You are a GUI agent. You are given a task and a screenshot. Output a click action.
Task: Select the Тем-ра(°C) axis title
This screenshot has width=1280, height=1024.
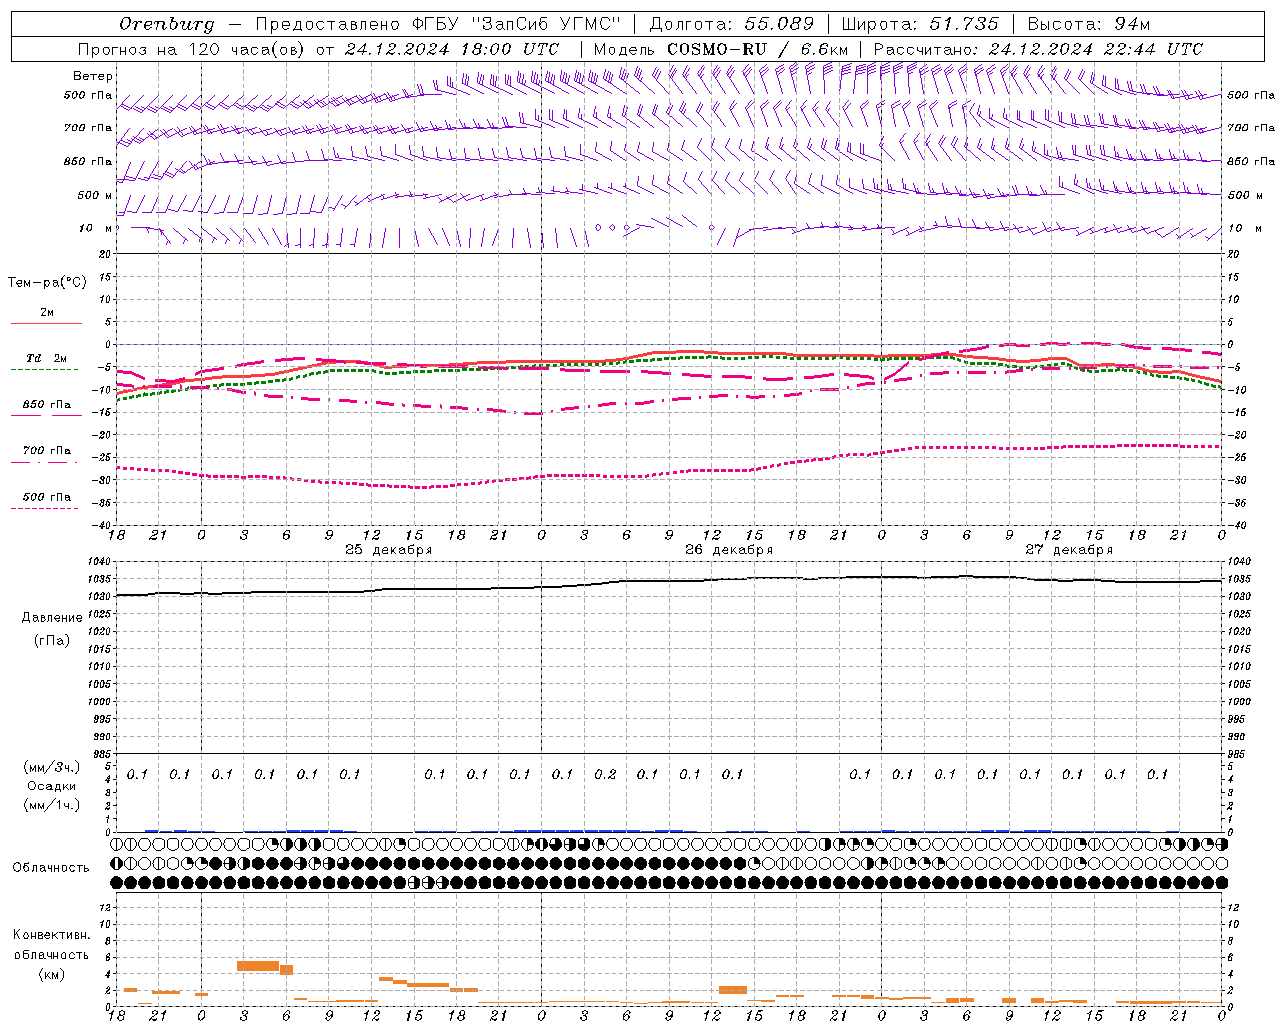47,283
